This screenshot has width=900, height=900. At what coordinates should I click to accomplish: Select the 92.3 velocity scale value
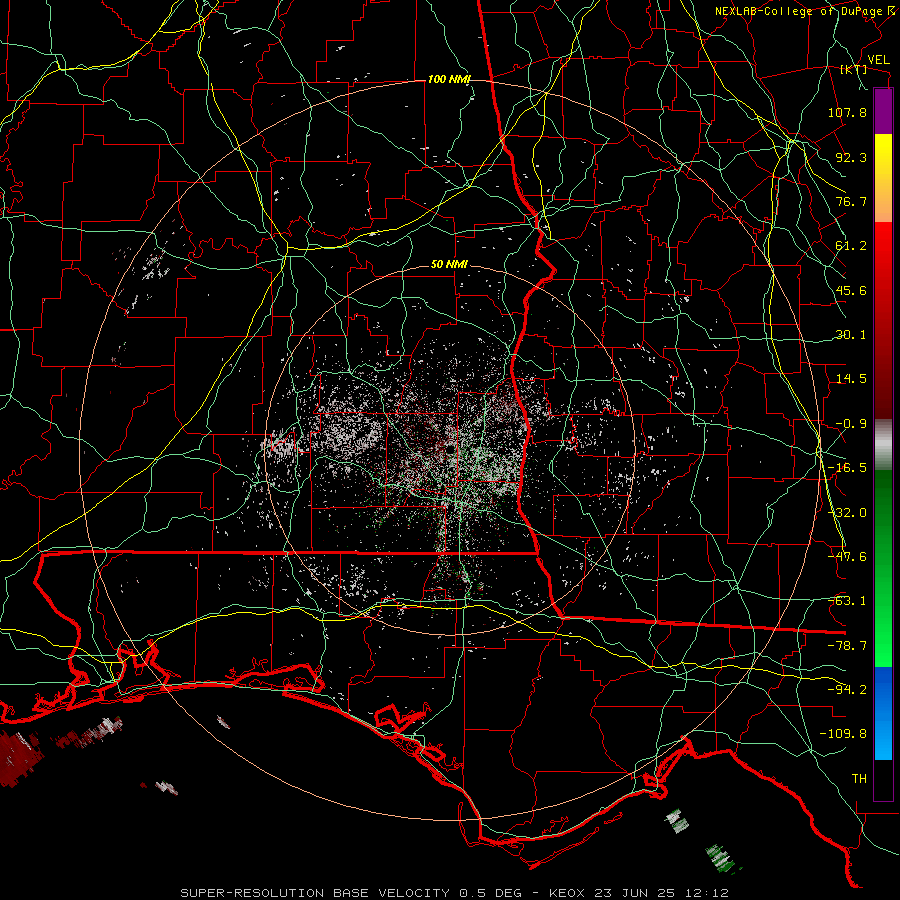pos(851,157)
